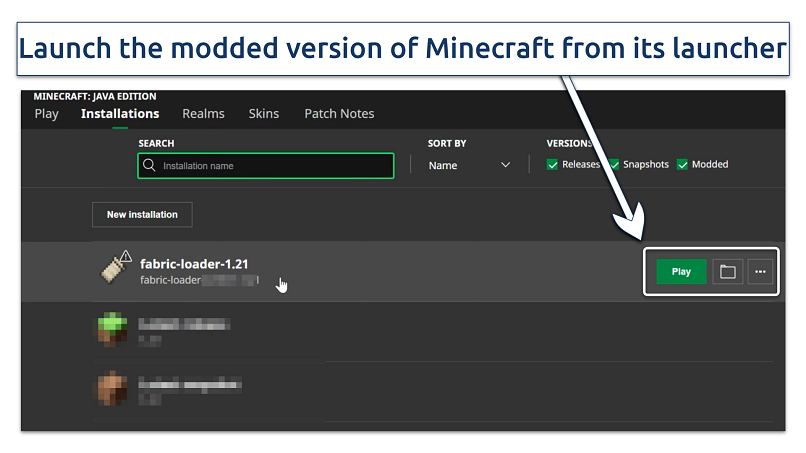Select the grass block installation icon

[x=112, y=330]
